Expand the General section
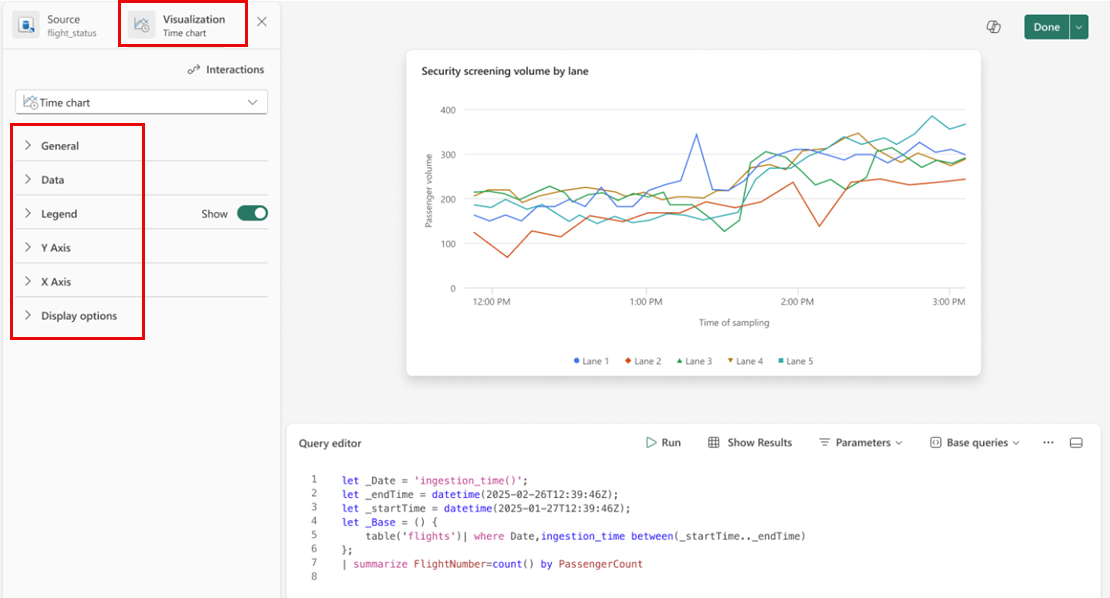This screenshot has height=598, width=1110. pyautogui.click(x=142, y=146)
